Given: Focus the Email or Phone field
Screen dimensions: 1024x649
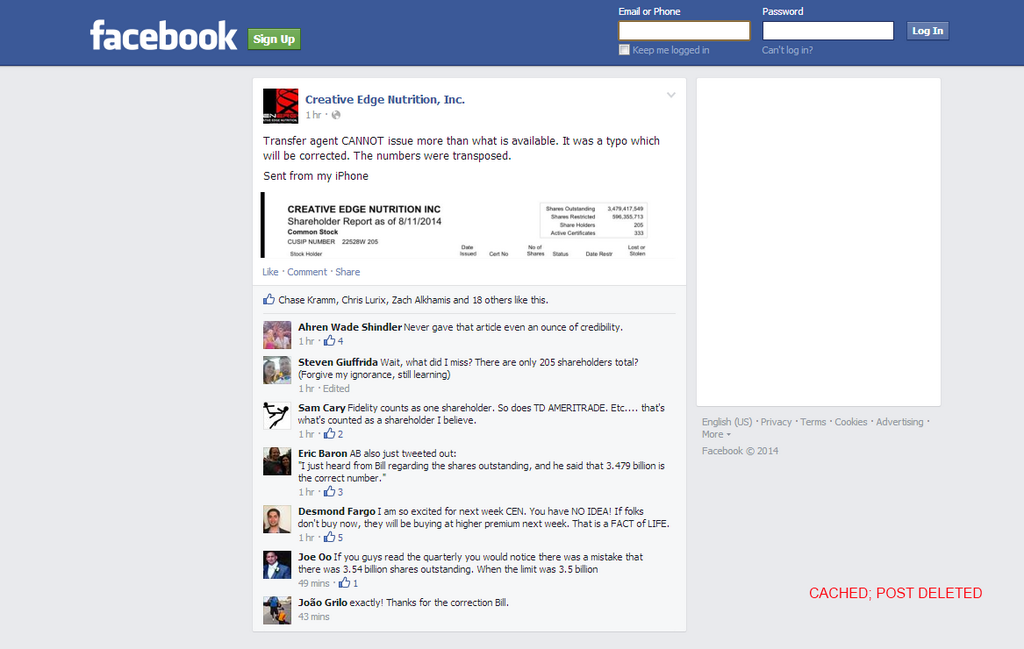Looking at the screenshot, I should click(684, 31).
